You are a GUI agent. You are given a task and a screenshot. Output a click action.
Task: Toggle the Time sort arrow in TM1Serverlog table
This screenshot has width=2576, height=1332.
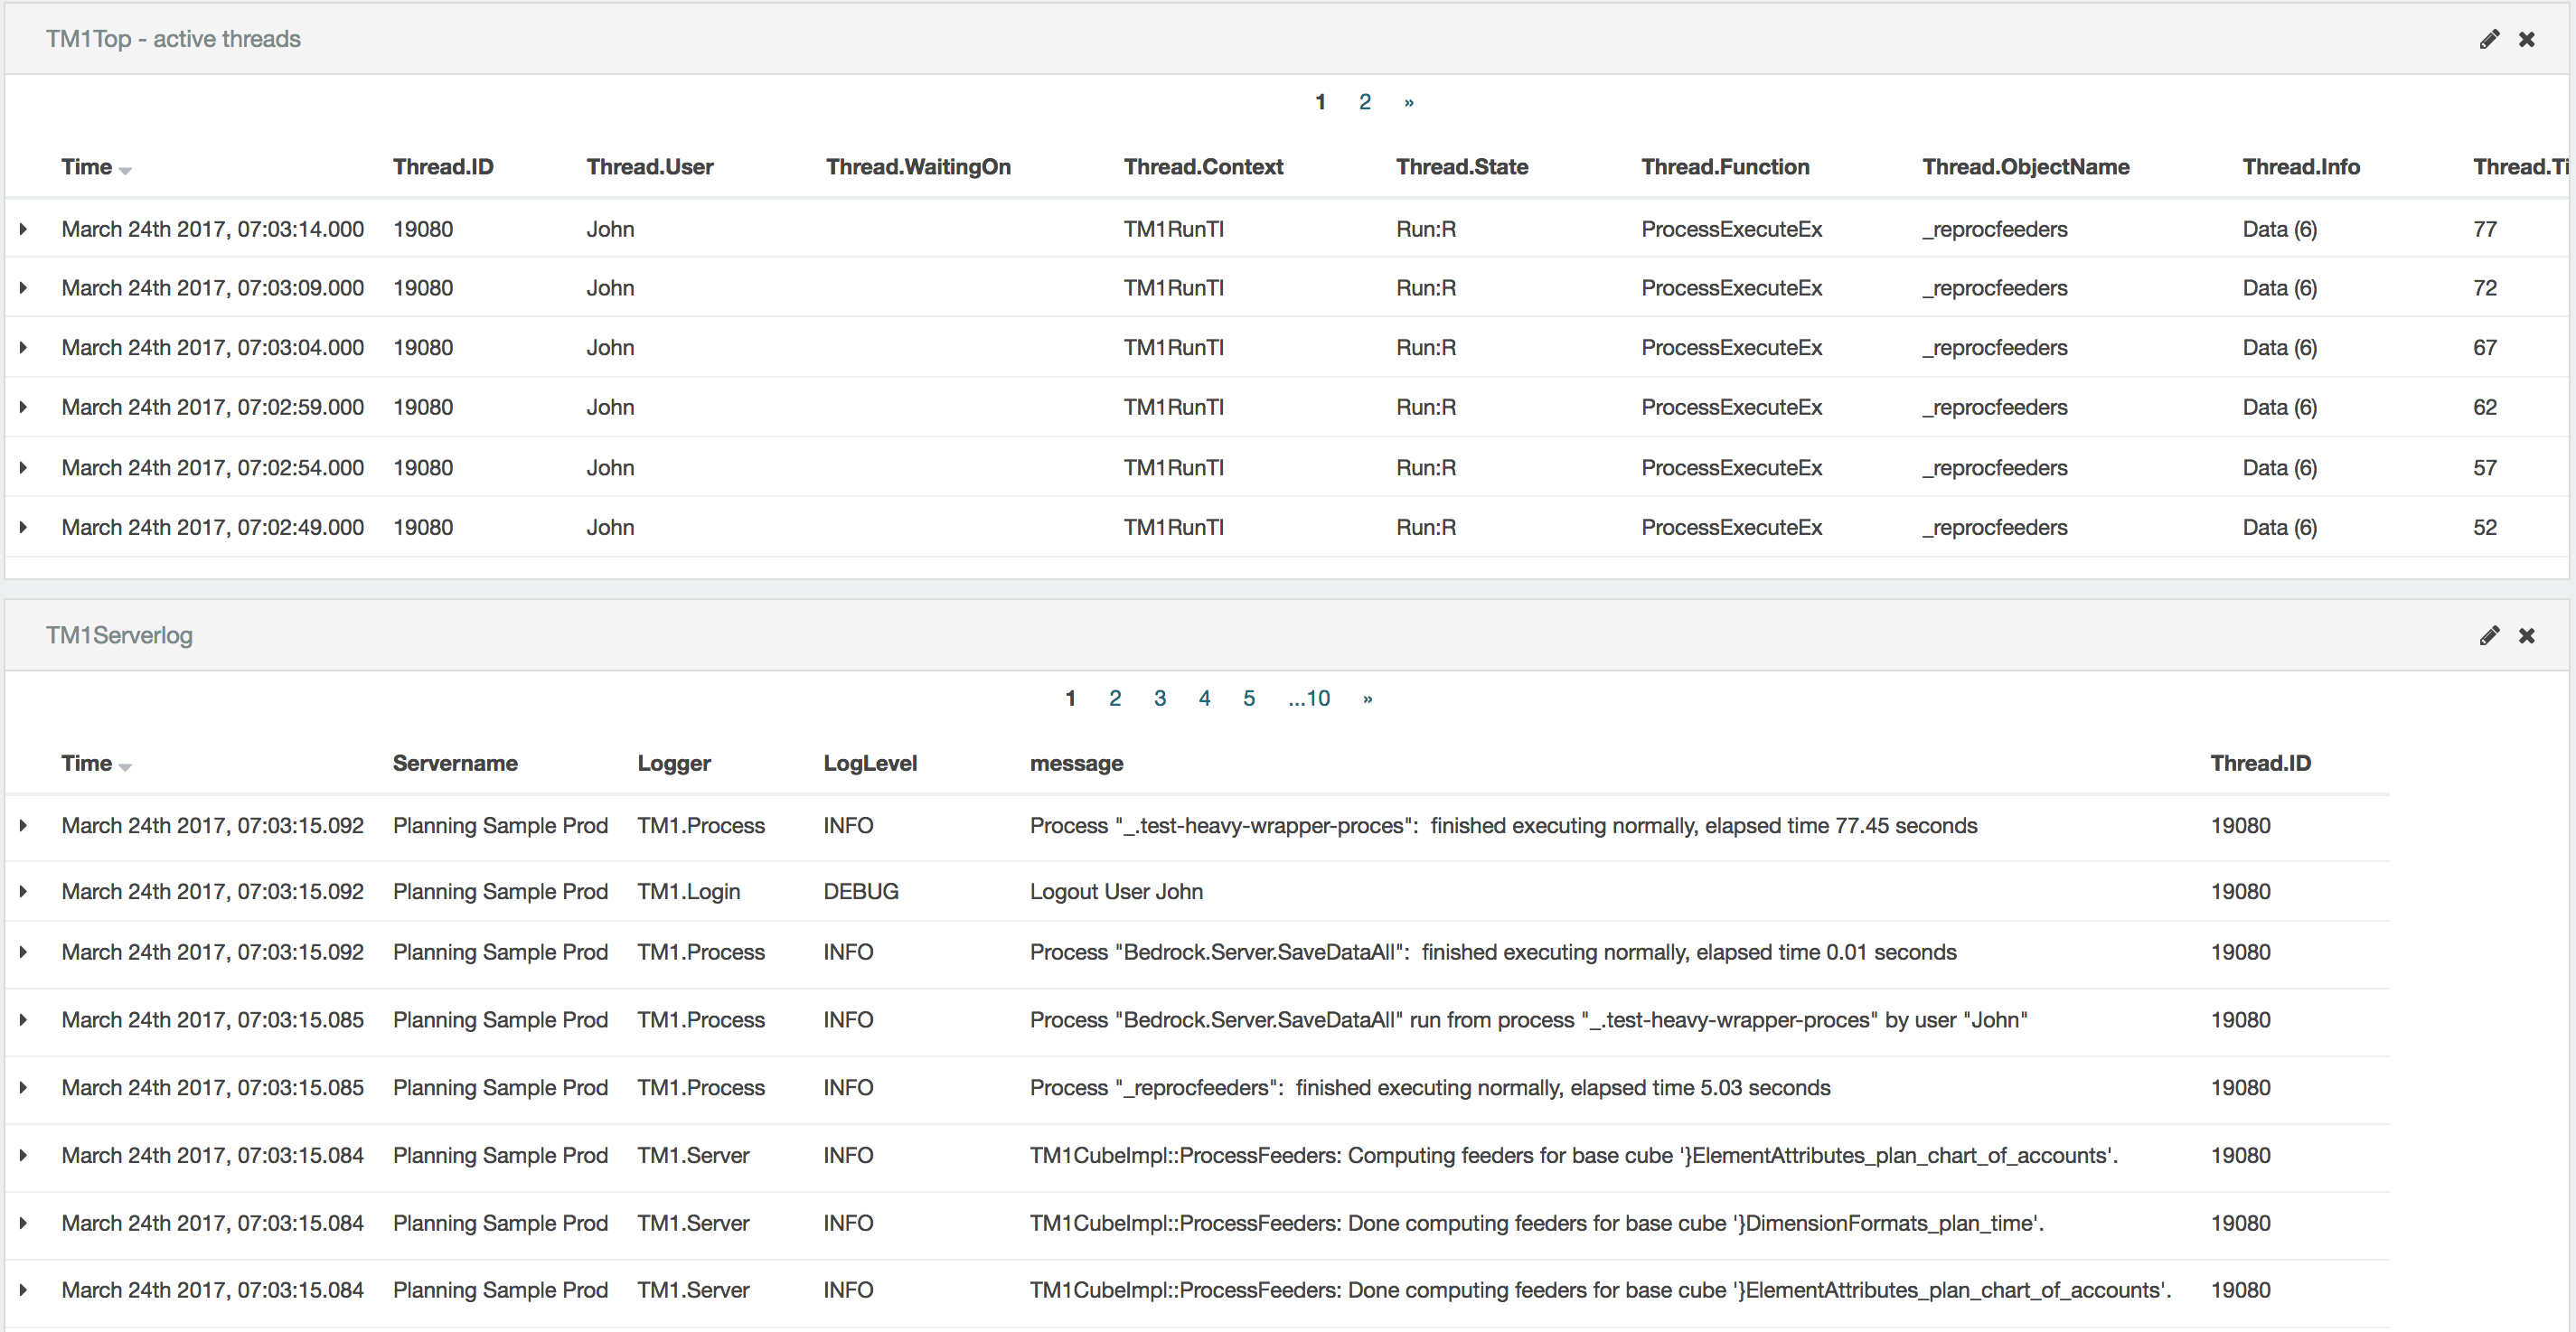(125, 766)
